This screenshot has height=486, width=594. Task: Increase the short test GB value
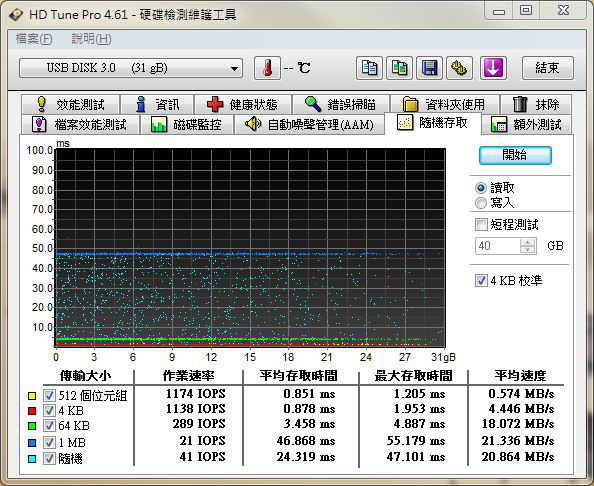pos(528,242)
